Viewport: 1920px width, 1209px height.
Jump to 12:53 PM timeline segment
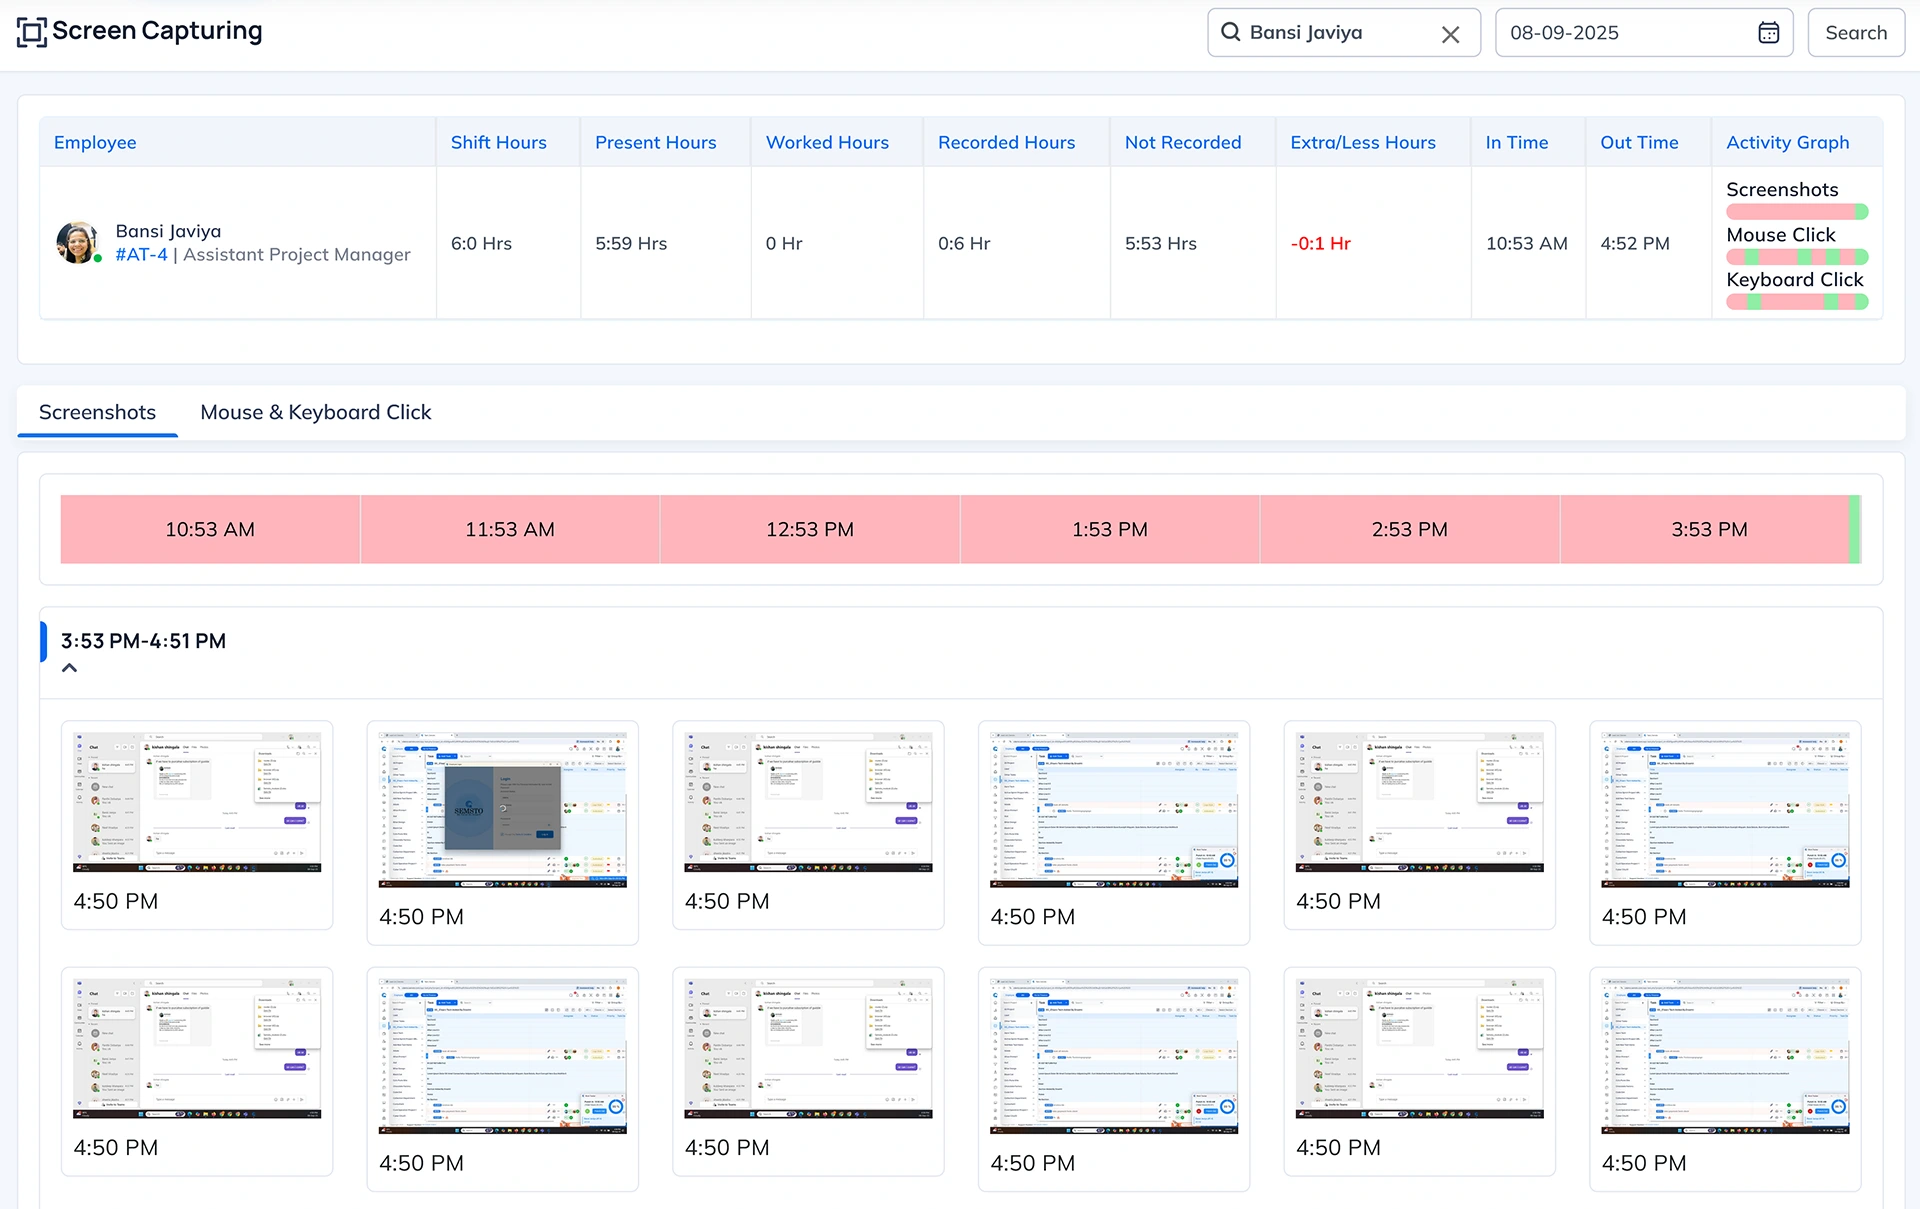pos(809,529)
